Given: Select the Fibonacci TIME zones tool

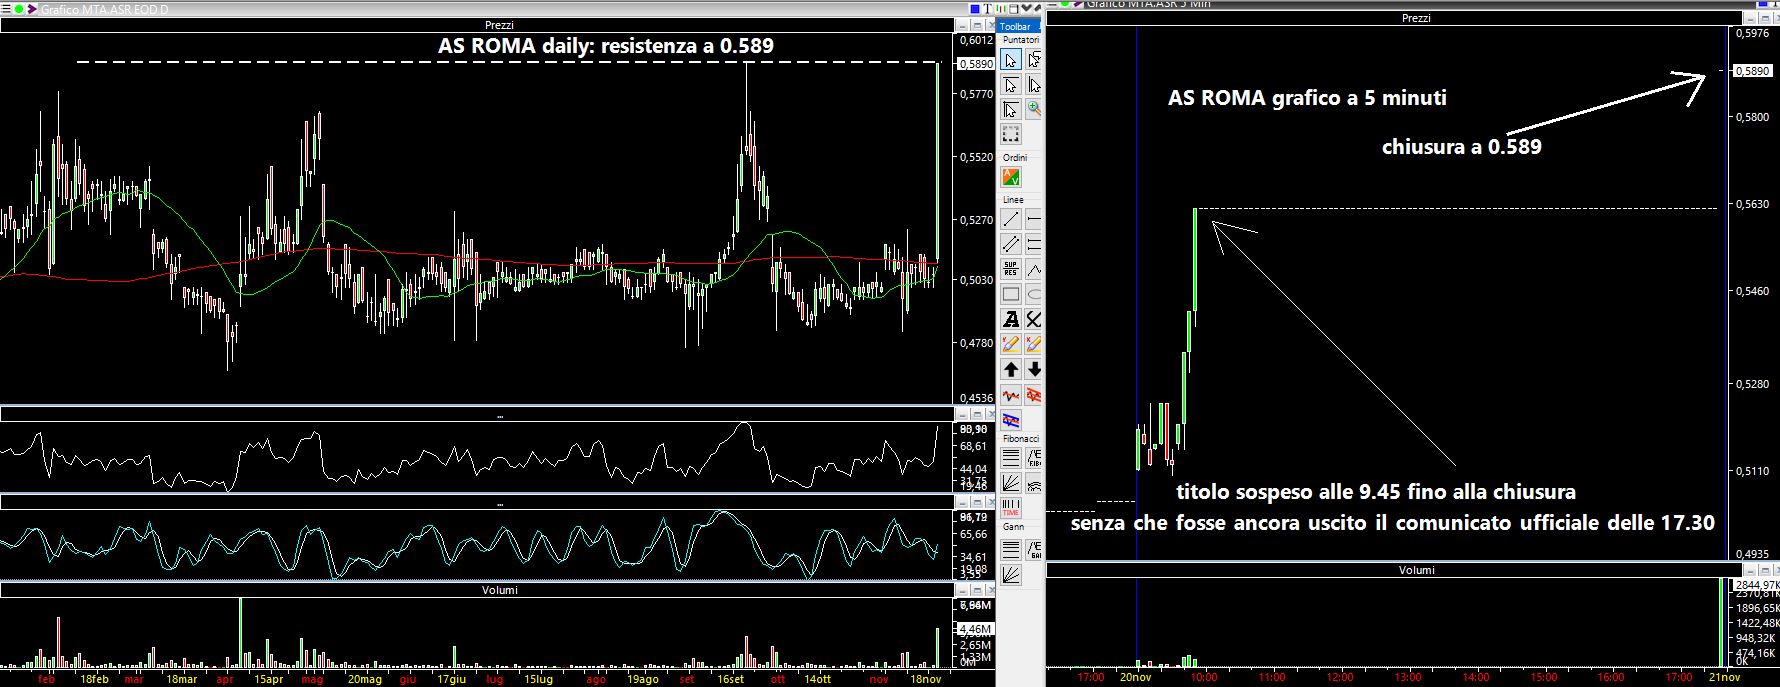Looking at the screenshot, I should (1011, 507).
